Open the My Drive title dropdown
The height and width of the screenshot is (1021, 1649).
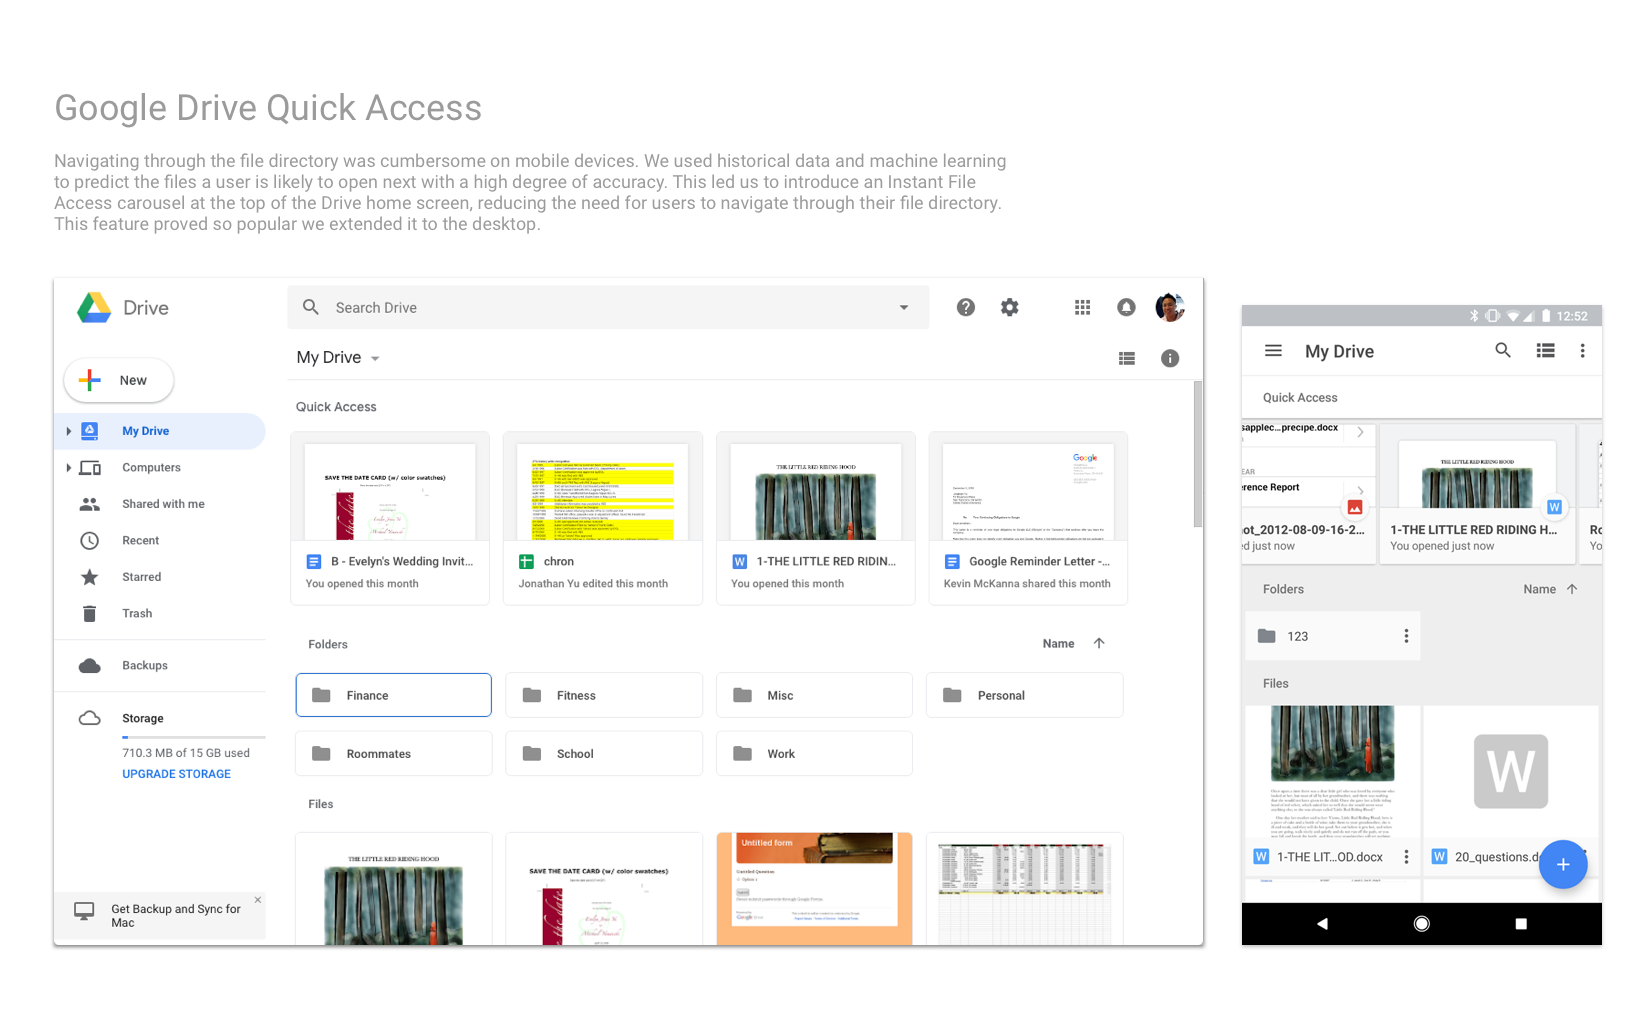click(x=375, y=359)
